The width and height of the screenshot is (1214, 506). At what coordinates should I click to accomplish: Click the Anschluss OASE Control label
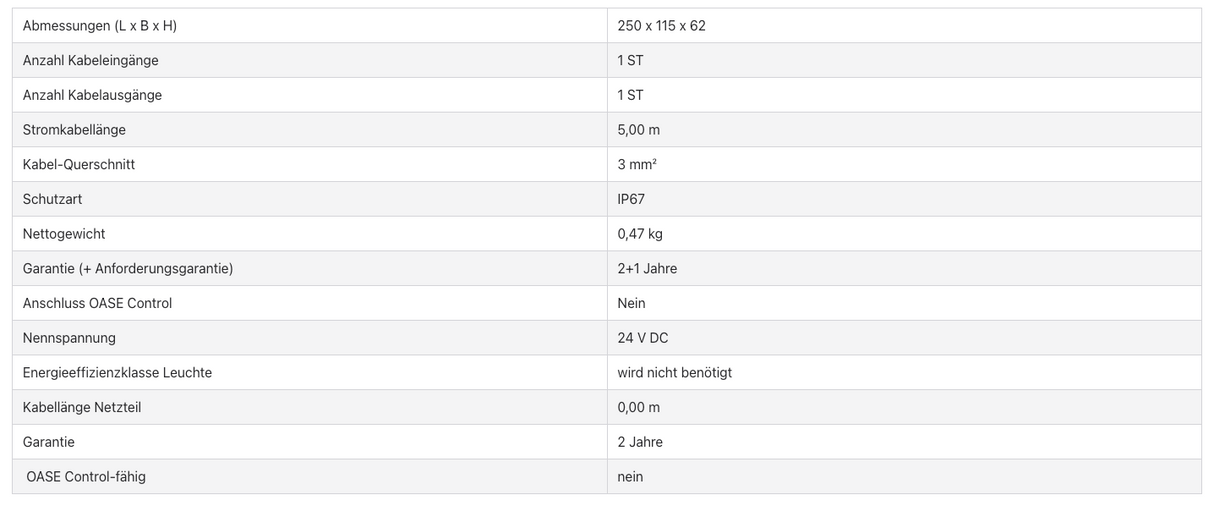(97, 303)
